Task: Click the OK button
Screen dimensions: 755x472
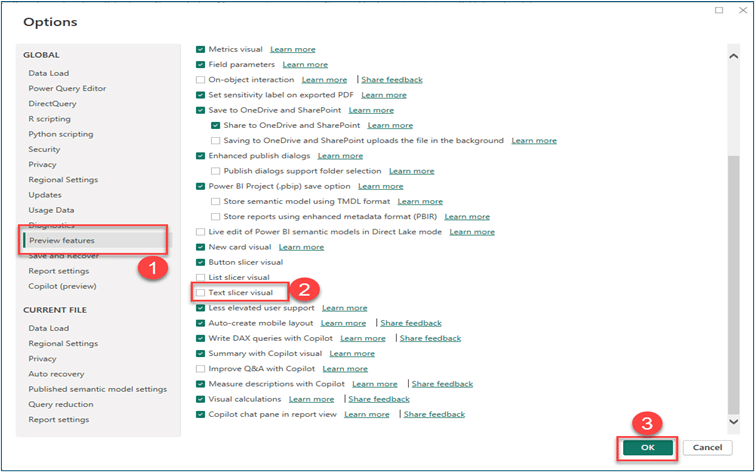Action: coord(647,447)
